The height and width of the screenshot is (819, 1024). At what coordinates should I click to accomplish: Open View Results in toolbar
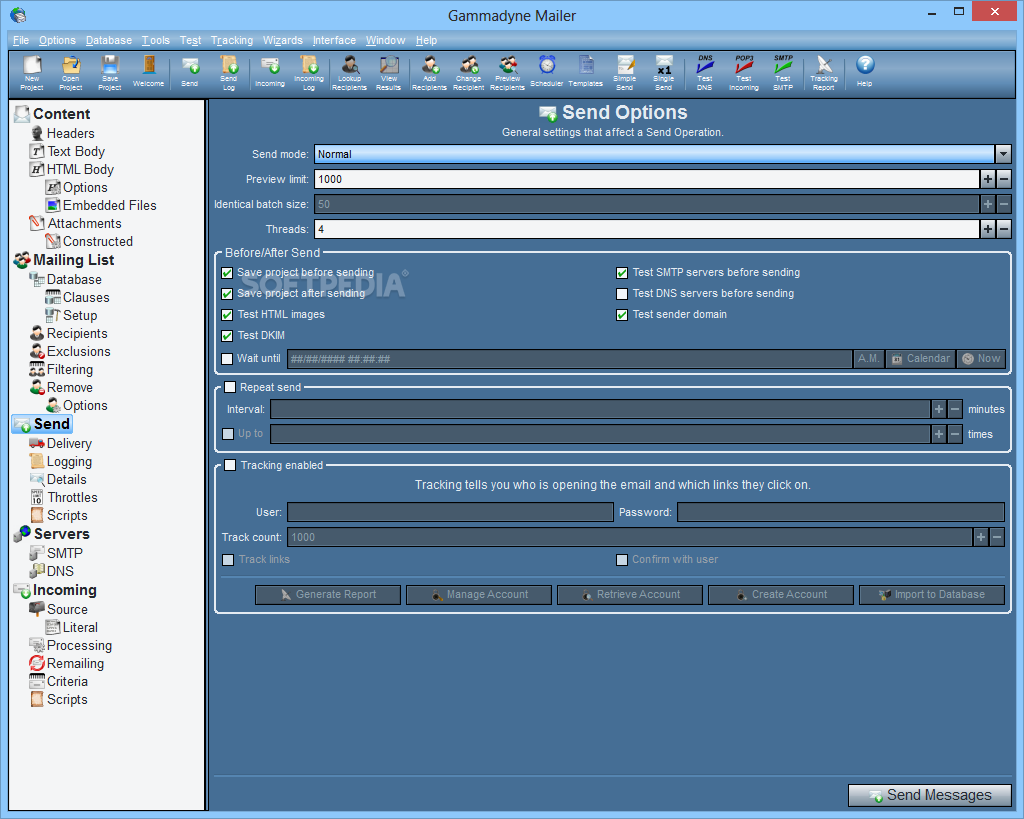pos(389,73)
